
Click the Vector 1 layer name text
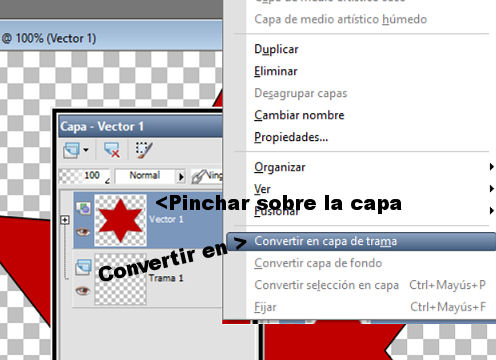click(x=166, y=219)
